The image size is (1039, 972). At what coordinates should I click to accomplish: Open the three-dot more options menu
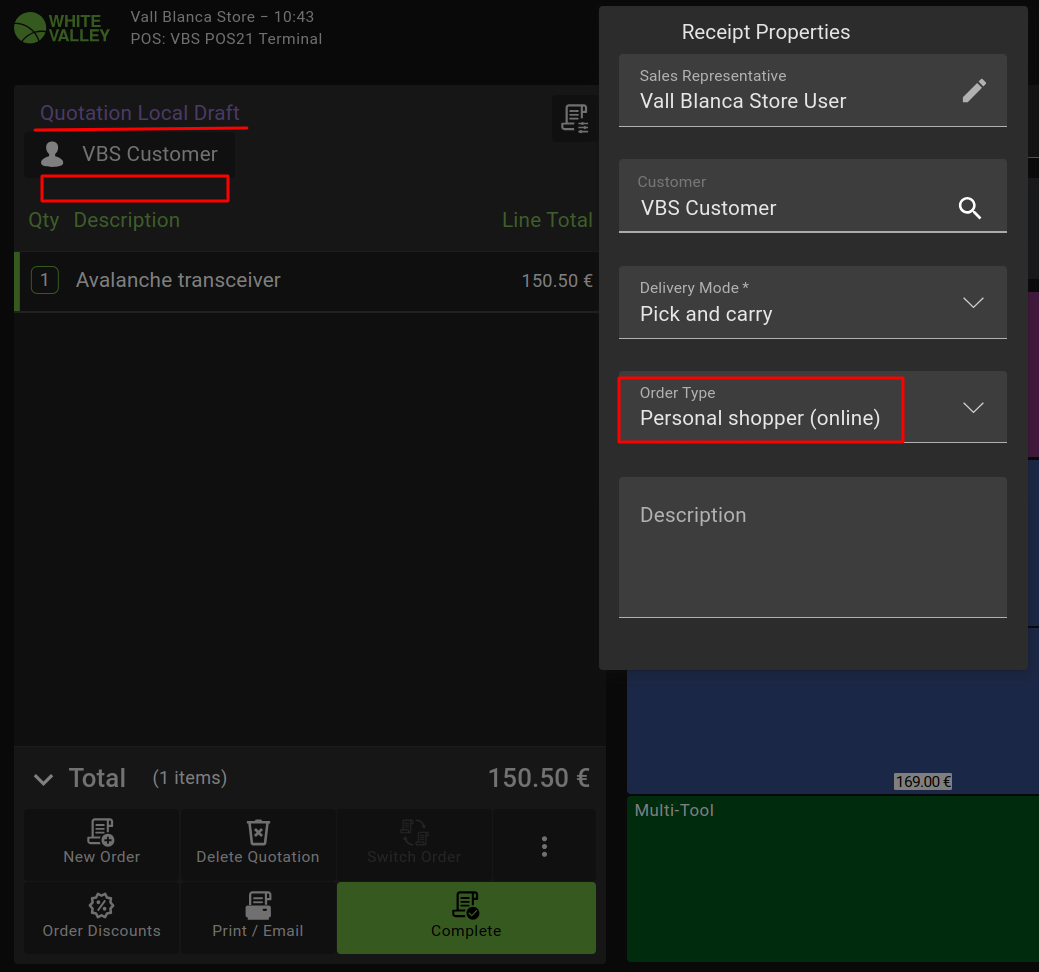[544, 846]
